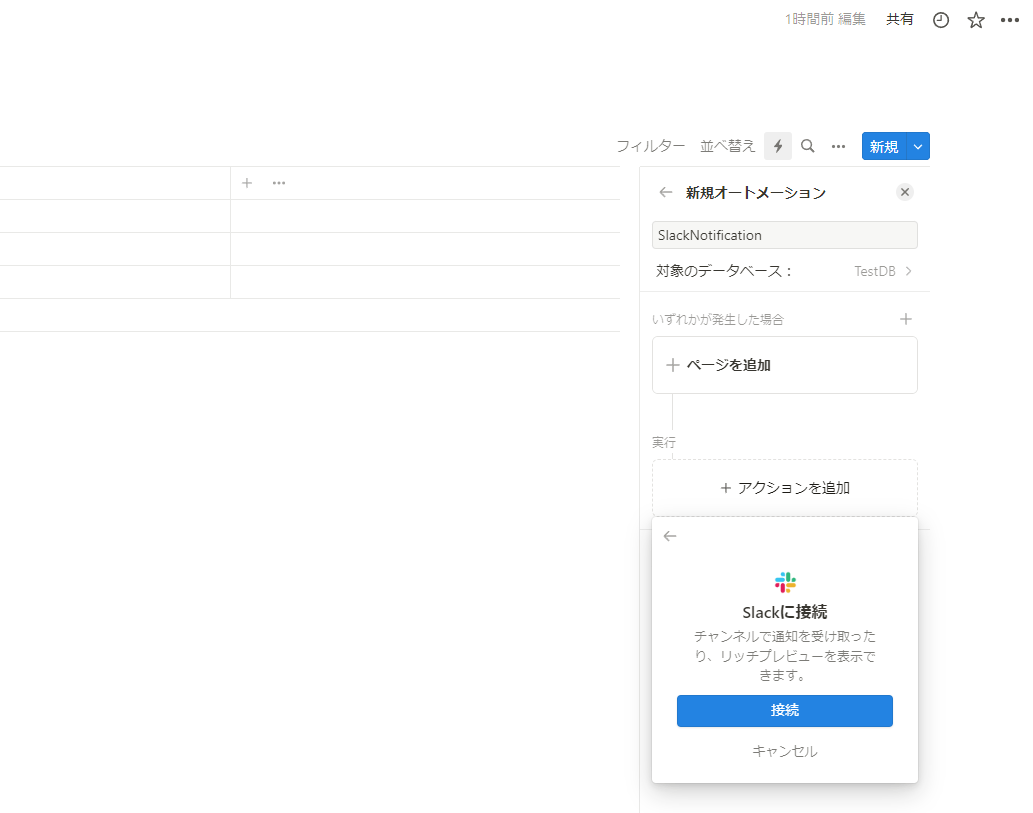Open page history with the clock icon
Screen dimensions: 1033x813
(x=940, y=19)
